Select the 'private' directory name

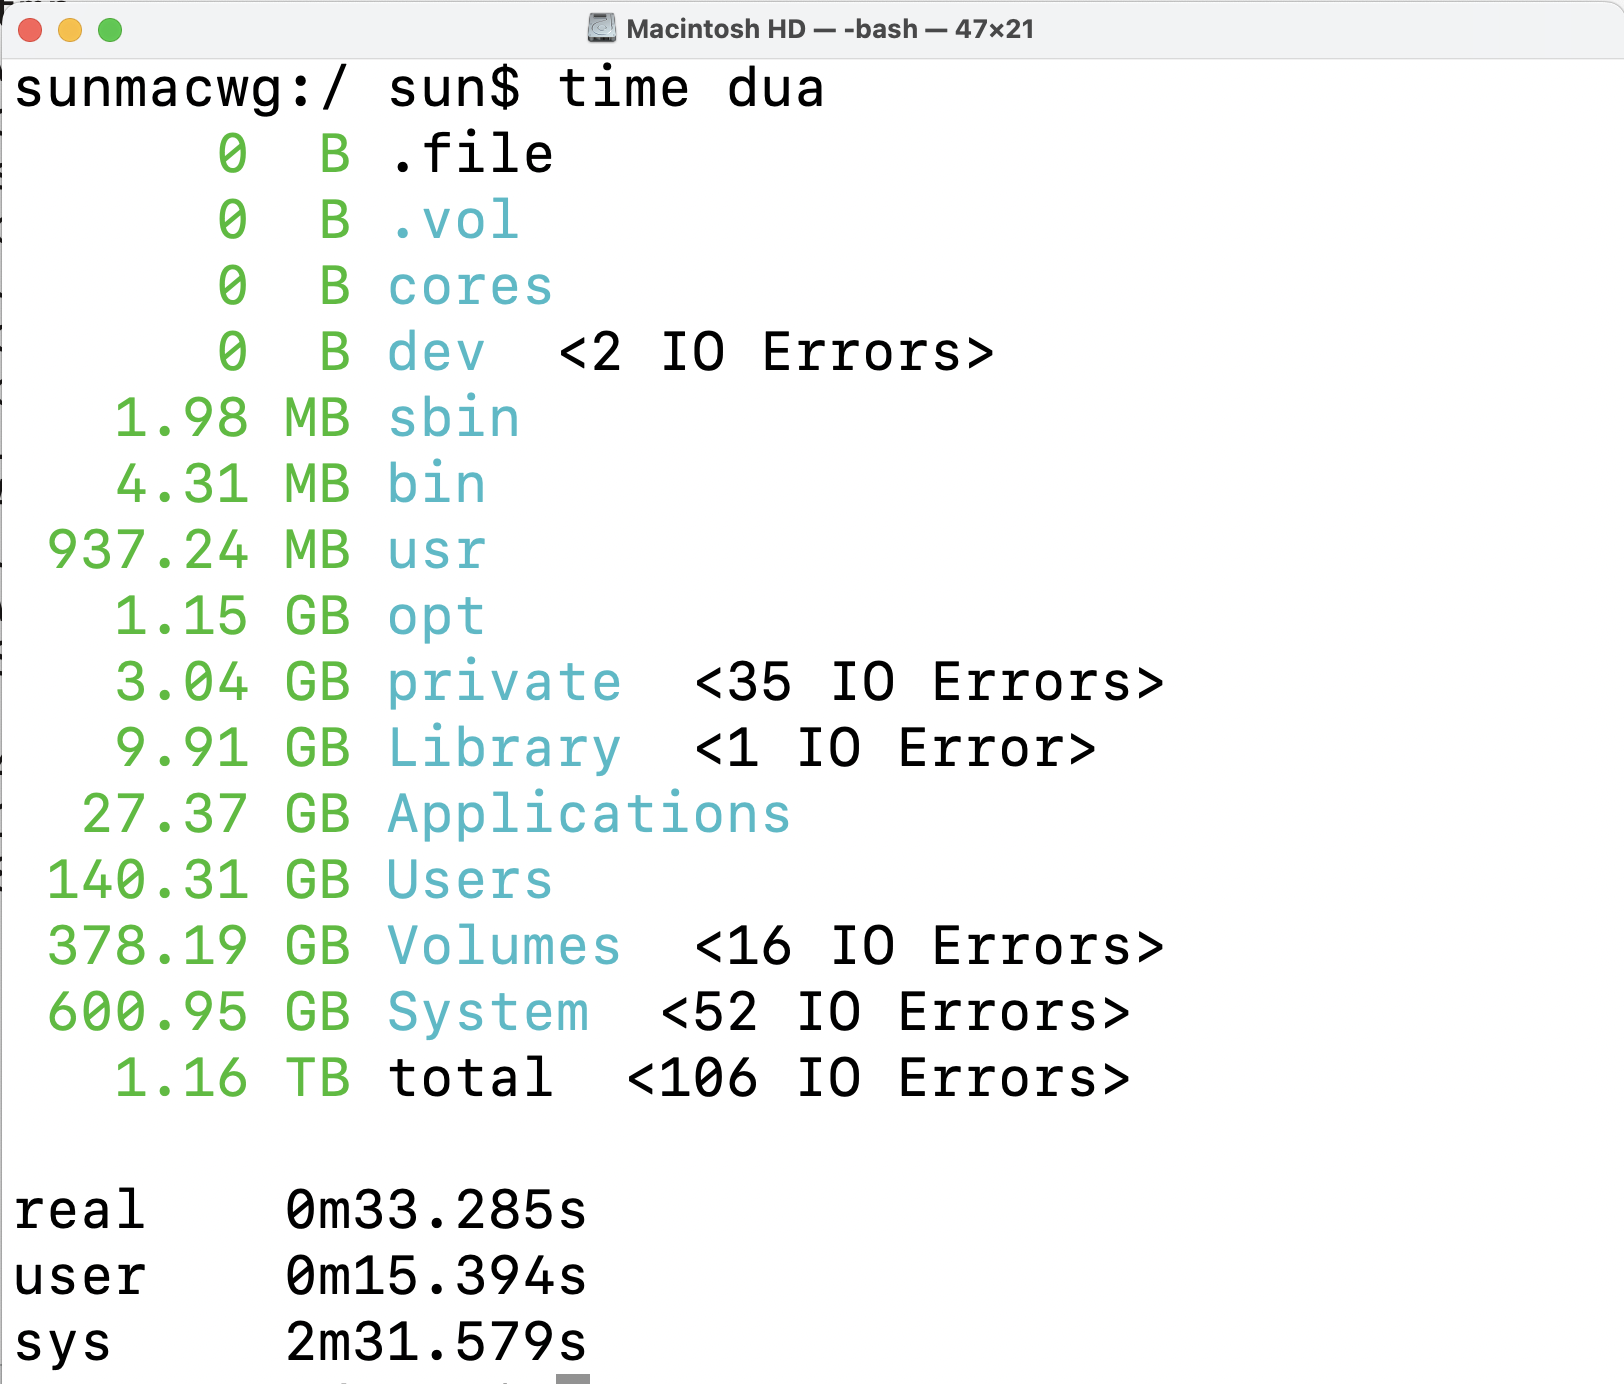point(504,683)
